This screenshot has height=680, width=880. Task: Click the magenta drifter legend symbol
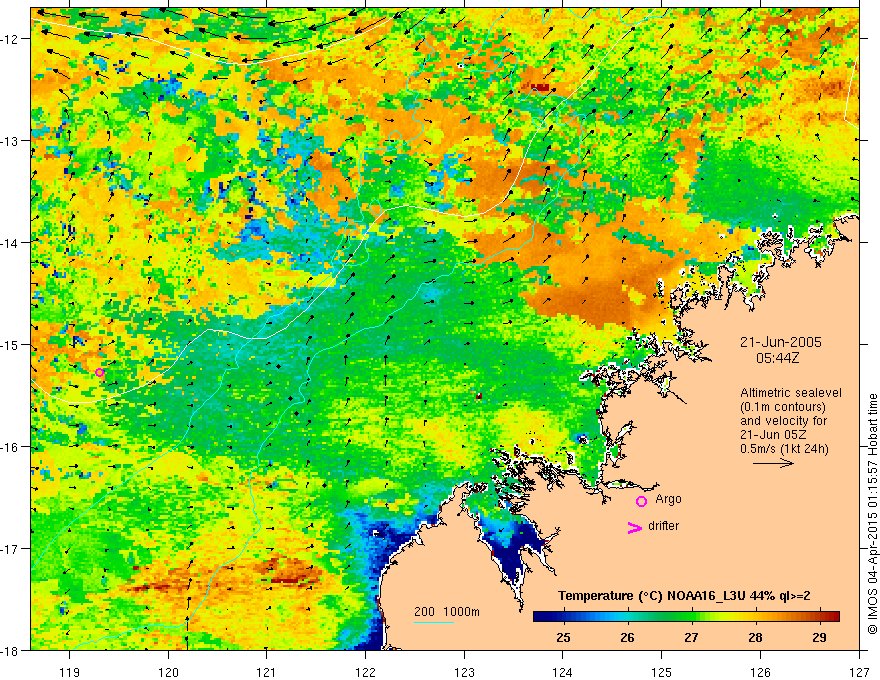(634, 527)
